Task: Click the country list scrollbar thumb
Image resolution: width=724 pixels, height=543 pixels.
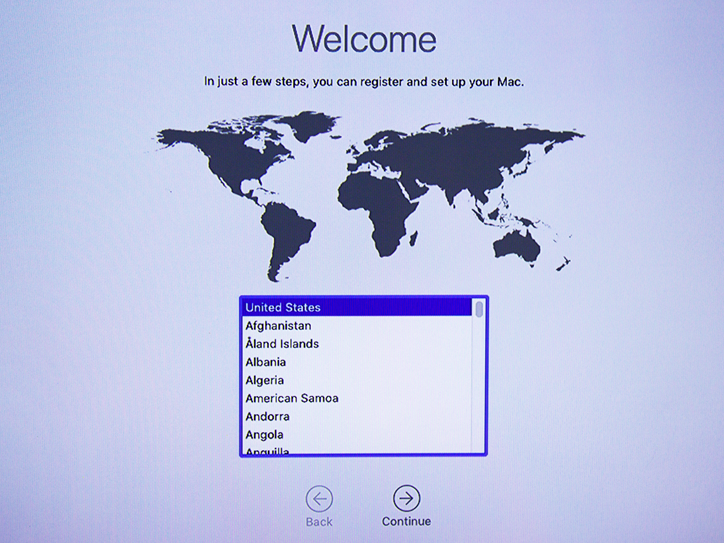Action: coord(479,309)
